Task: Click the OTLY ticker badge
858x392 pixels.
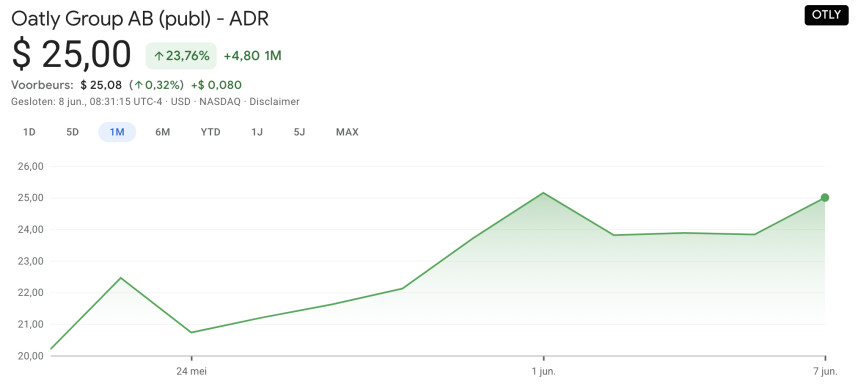Action: 826,15
